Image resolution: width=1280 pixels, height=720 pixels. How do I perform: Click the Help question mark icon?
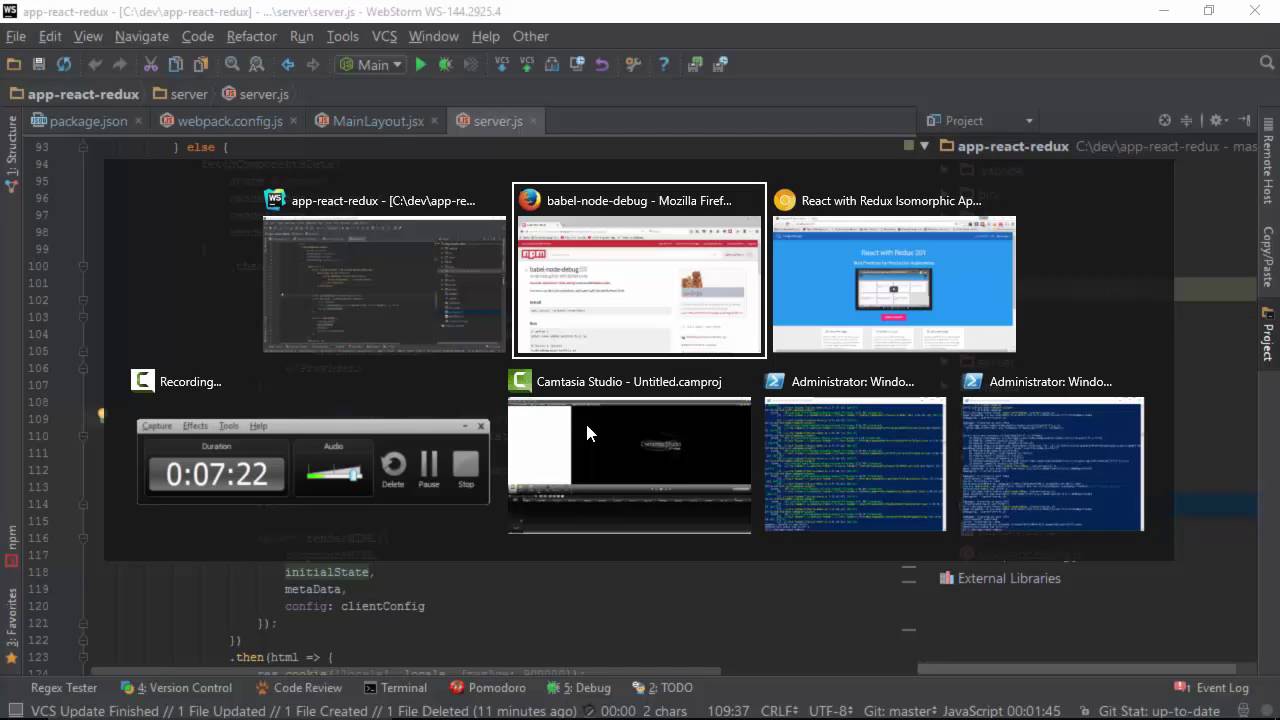[663, 64]
